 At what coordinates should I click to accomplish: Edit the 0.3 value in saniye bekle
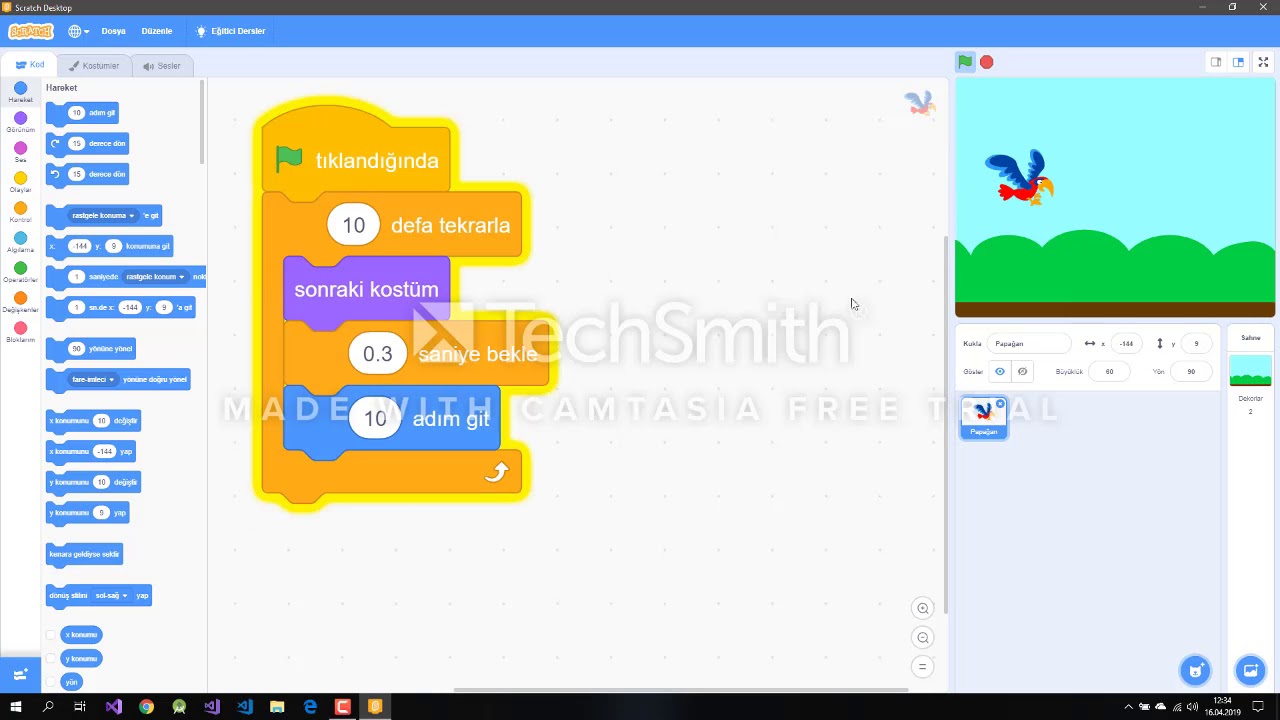click(378, 354)
